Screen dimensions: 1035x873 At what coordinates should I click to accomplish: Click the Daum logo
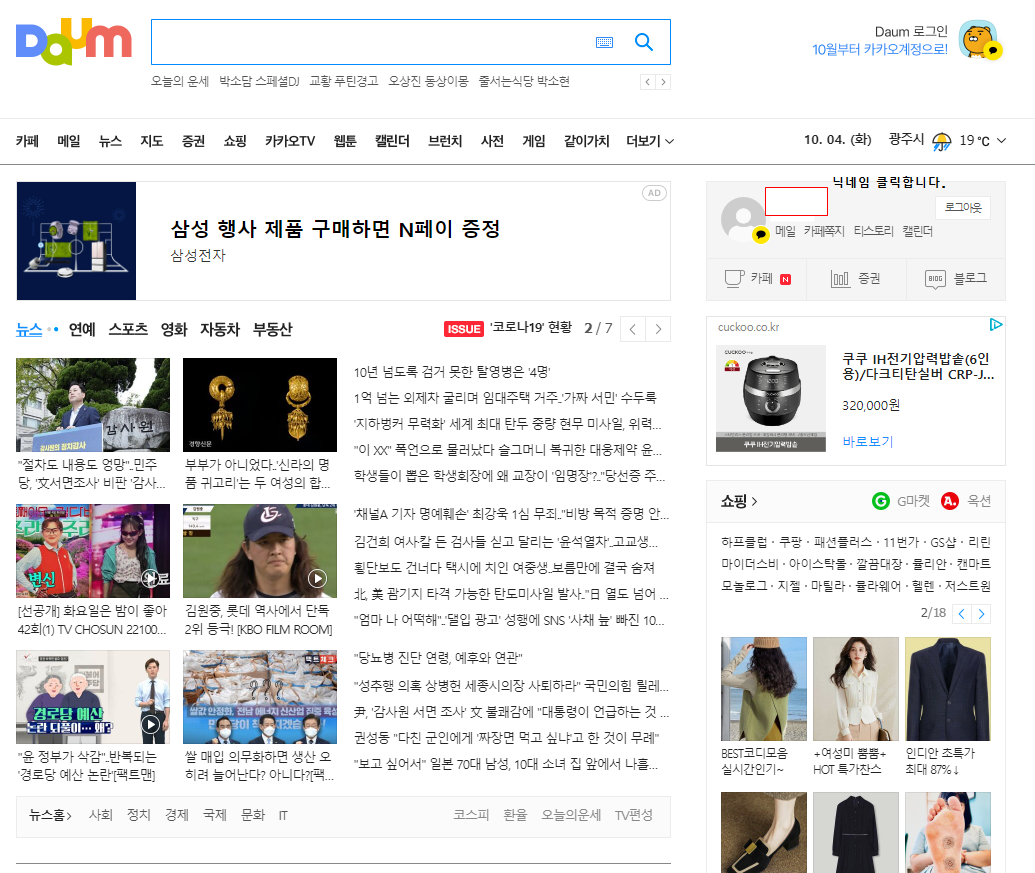pos(74,41)
